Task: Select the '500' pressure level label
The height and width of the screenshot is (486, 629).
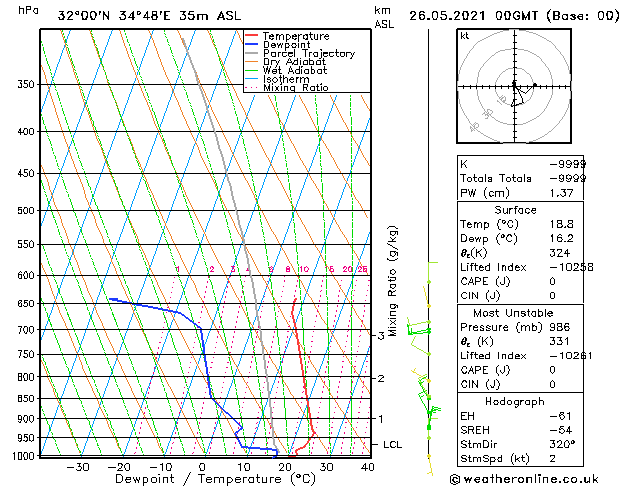Action: [26, 211]
